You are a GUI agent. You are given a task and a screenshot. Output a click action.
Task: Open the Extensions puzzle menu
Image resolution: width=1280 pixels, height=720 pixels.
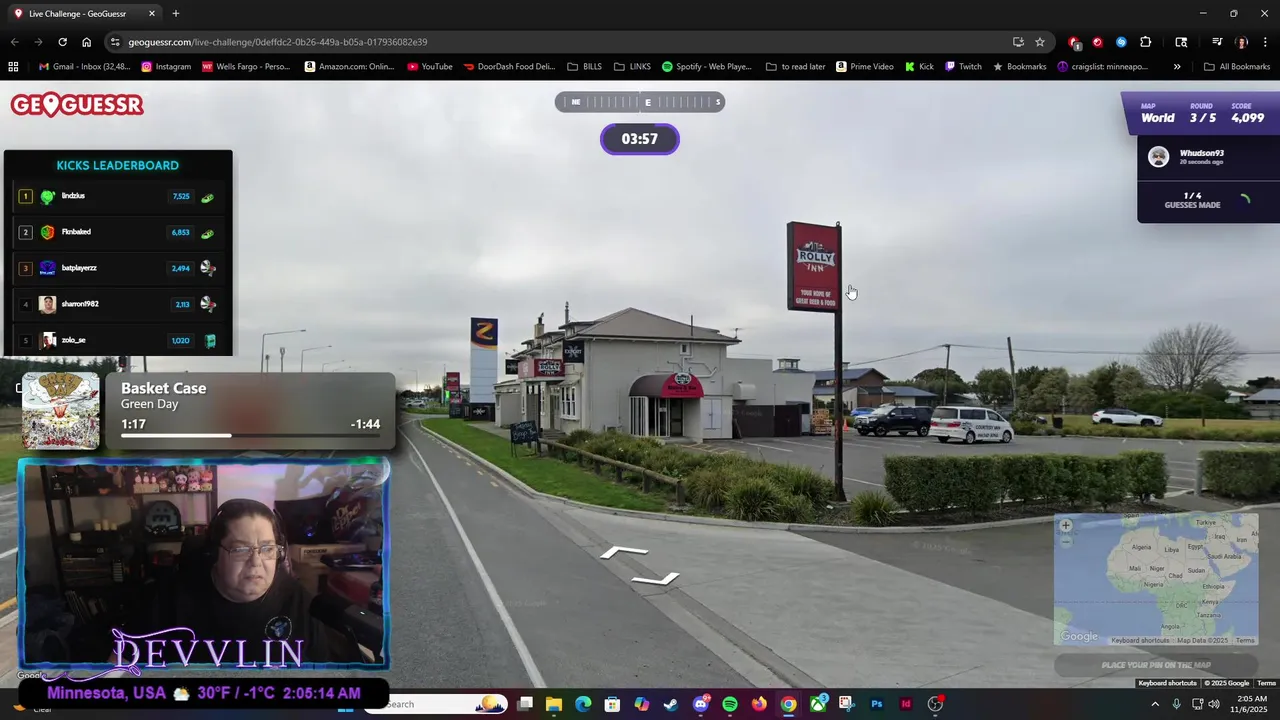(1145, 42)
